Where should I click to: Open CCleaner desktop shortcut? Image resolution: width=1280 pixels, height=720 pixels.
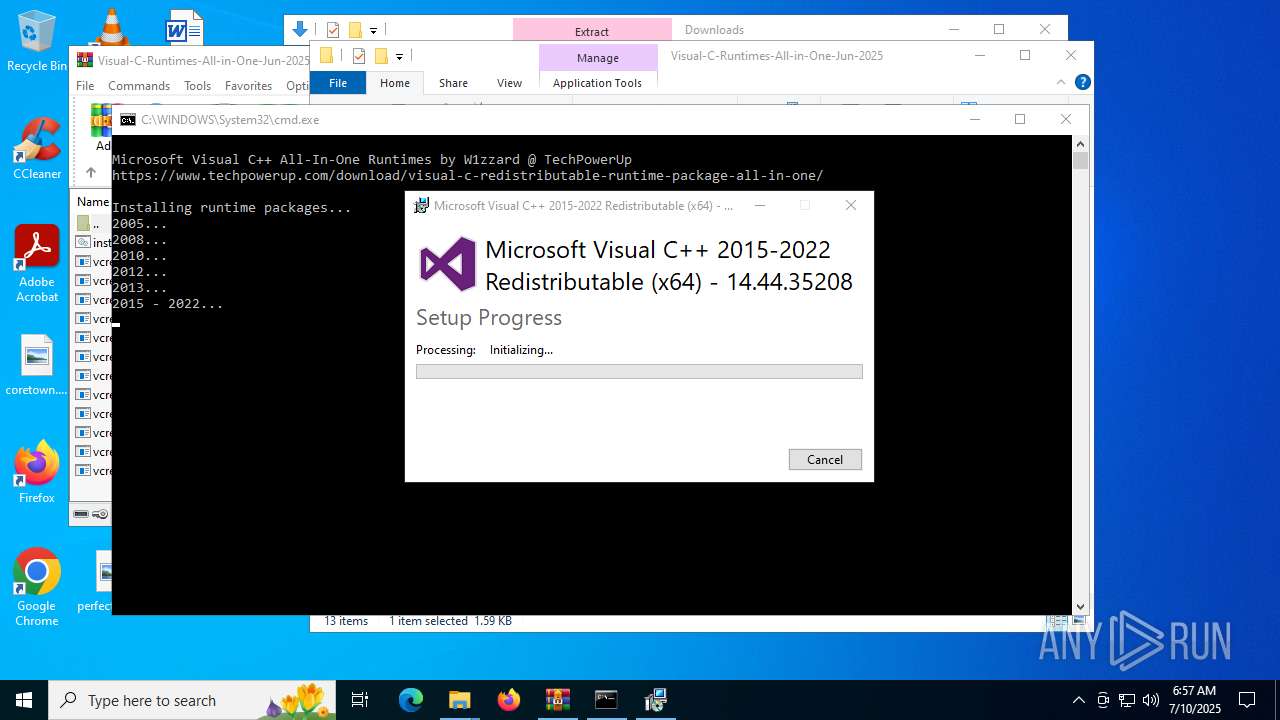point(37,149)
